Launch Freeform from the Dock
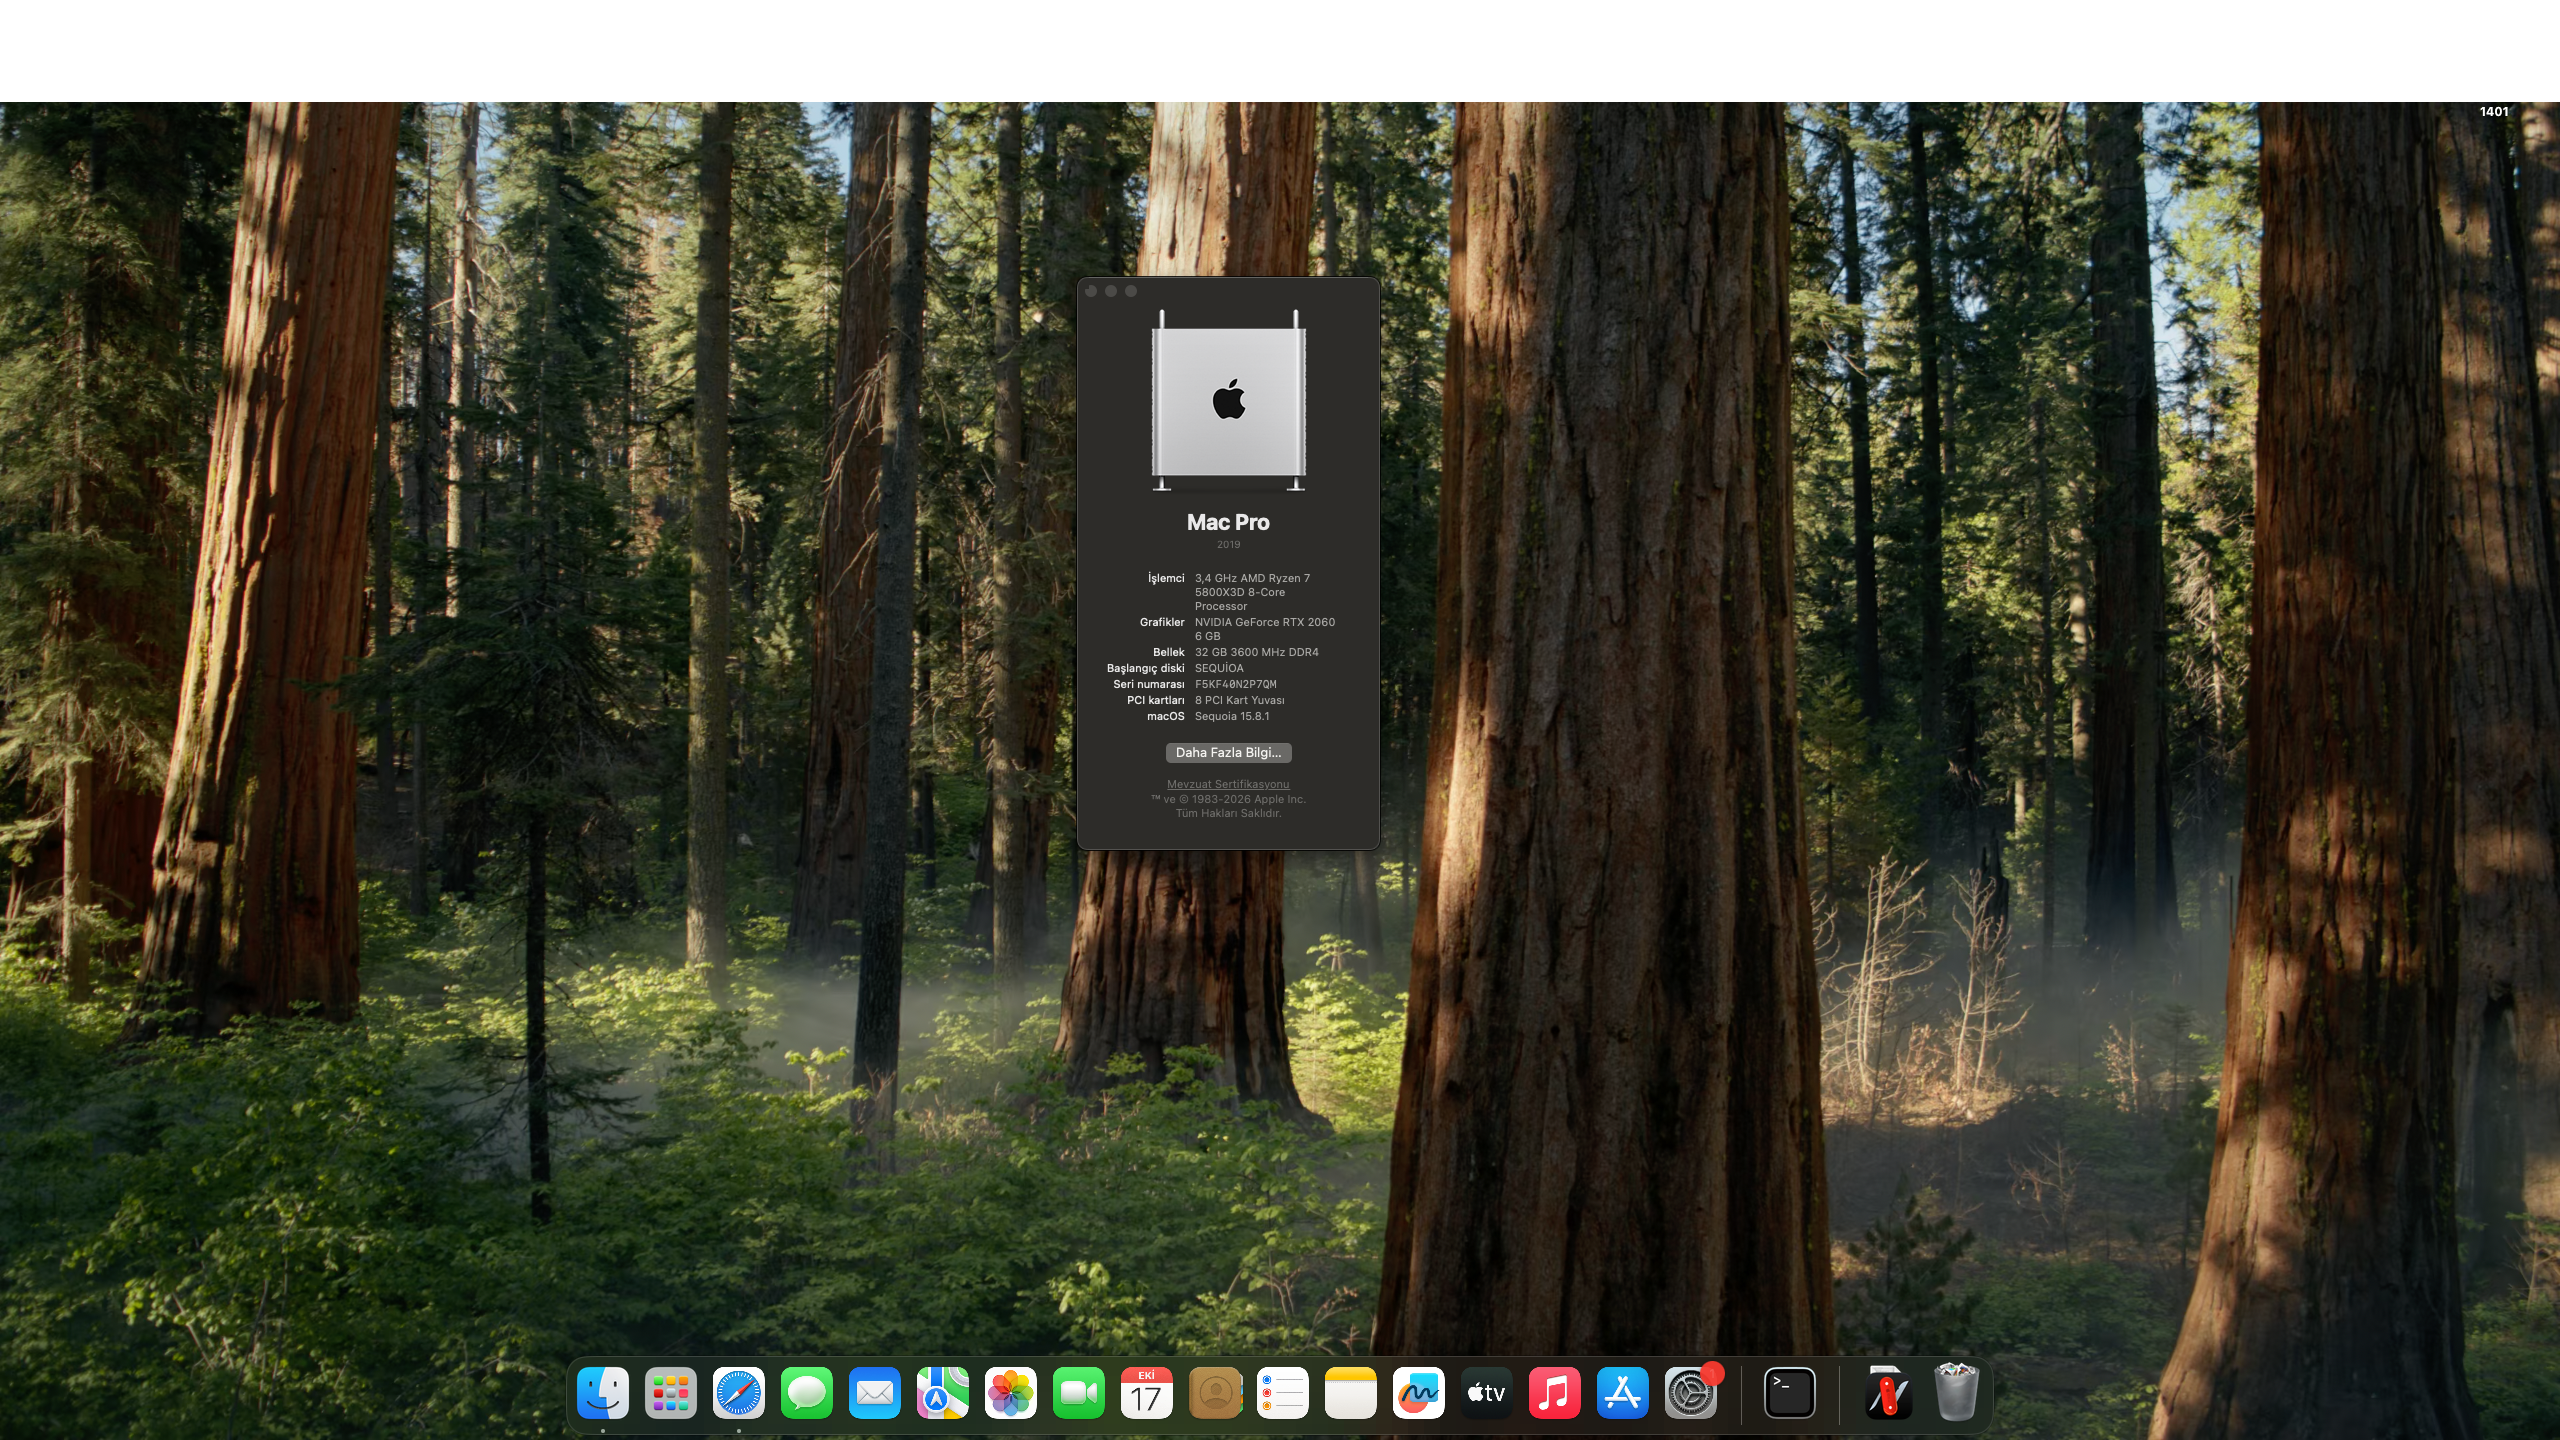 pos(1419,1392)
